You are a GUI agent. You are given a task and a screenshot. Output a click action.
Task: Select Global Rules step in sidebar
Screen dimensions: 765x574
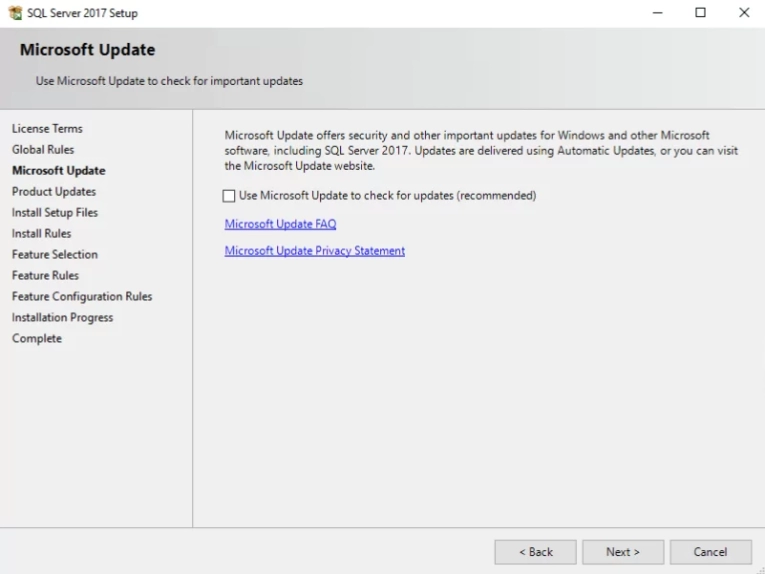point(43,150)
